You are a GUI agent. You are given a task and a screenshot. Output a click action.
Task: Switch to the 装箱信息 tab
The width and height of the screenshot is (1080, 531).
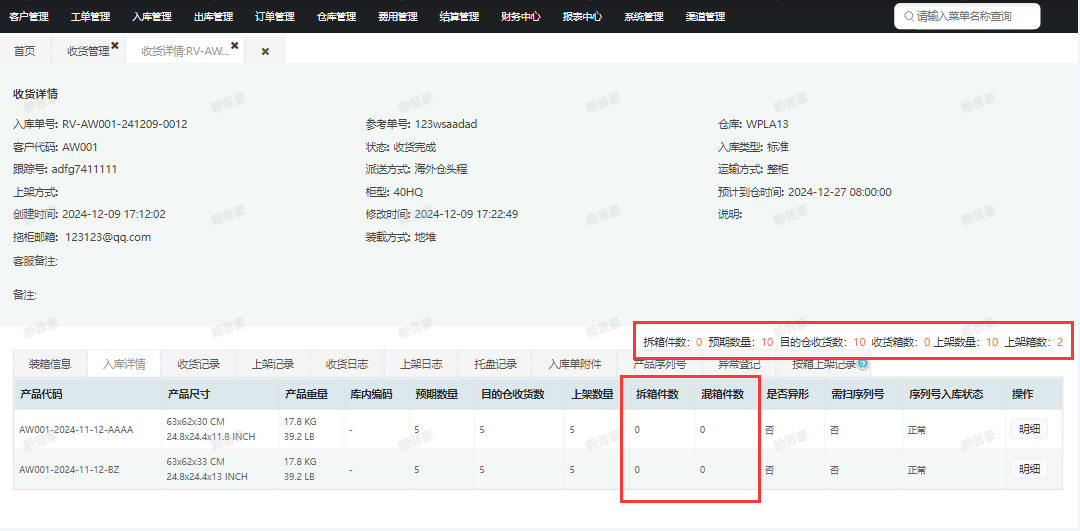(x=50, y=364)
